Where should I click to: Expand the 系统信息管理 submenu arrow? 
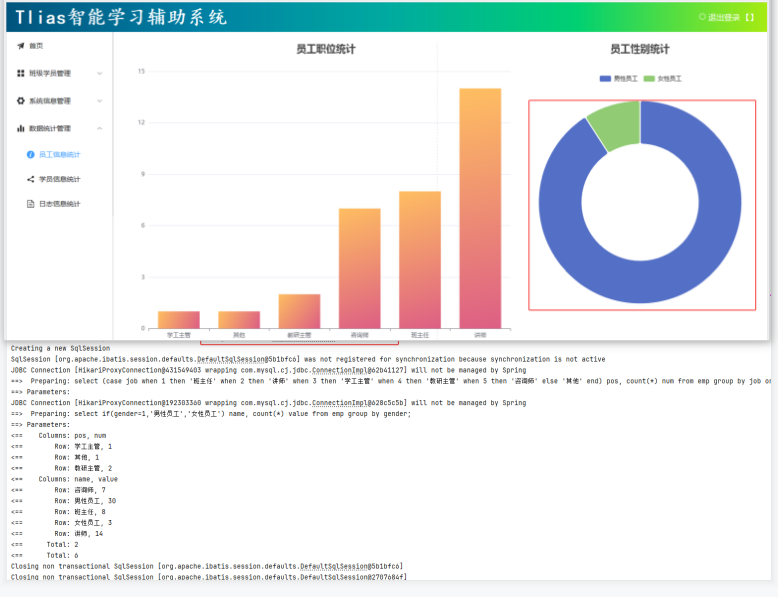99,101
